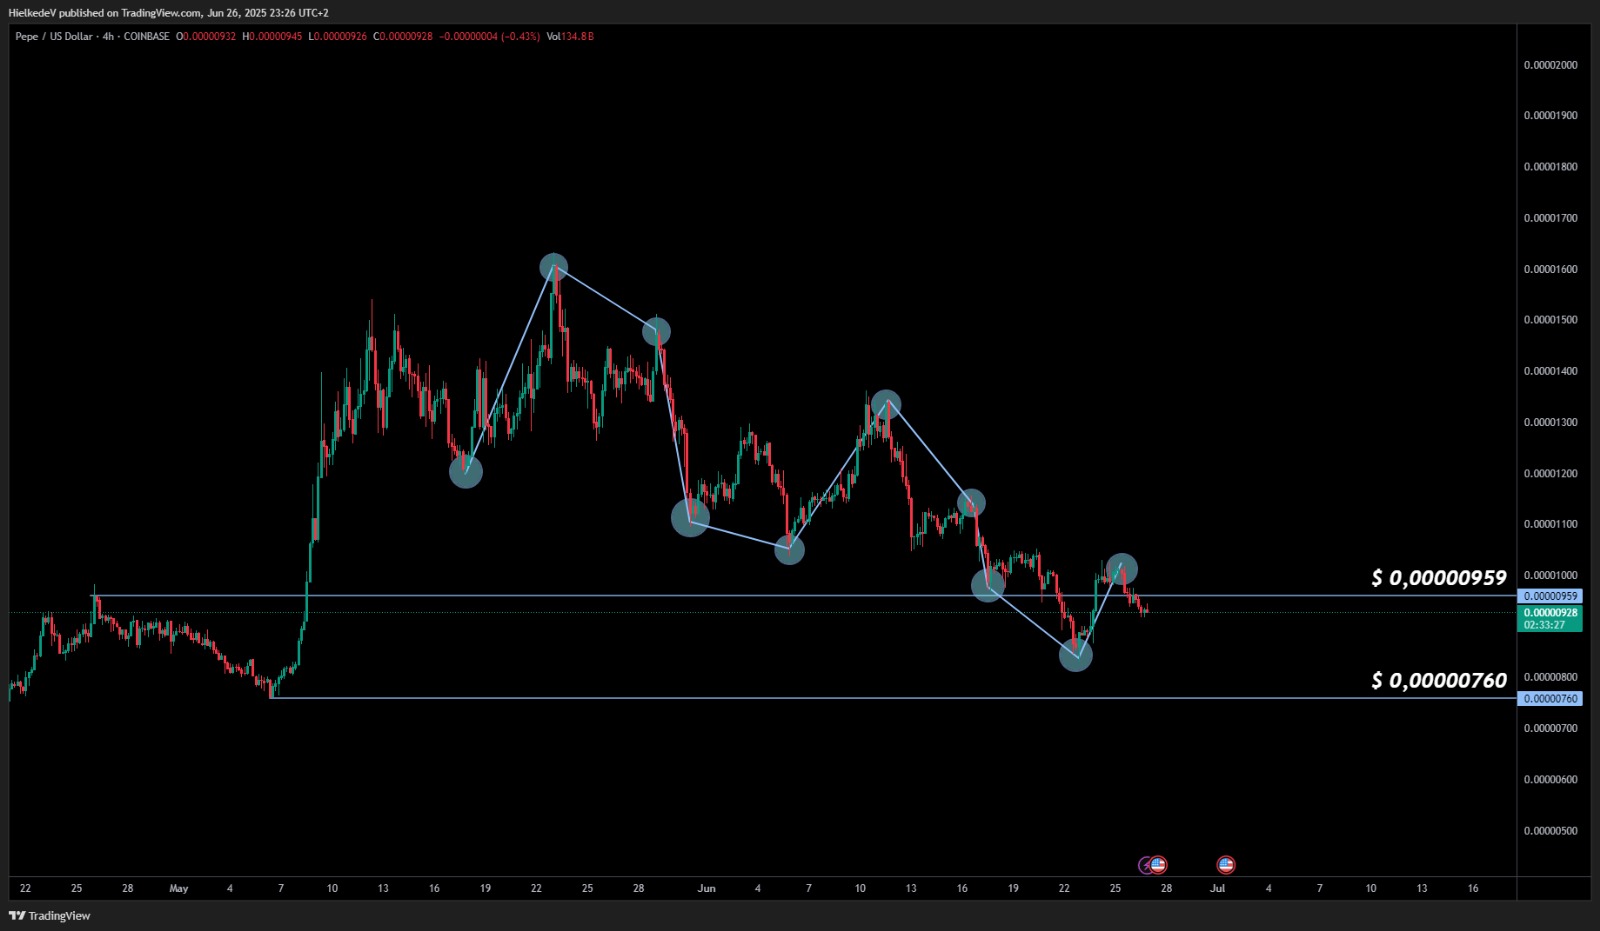Click the 'HielkedeV published on TradingView.com' header
This screenshot has width=1600, height=931.
pyautogui.click(x=168, y=13)
